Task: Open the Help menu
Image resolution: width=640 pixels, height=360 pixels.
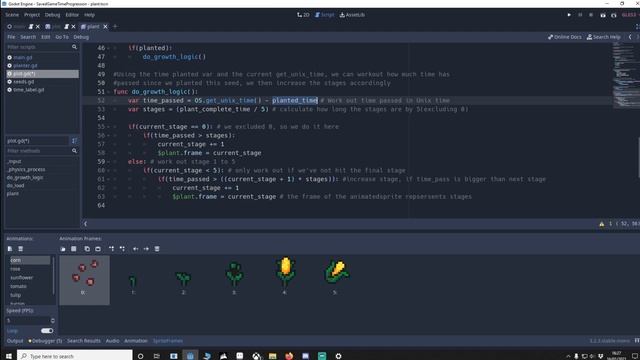Action: [x=89, y=15]
